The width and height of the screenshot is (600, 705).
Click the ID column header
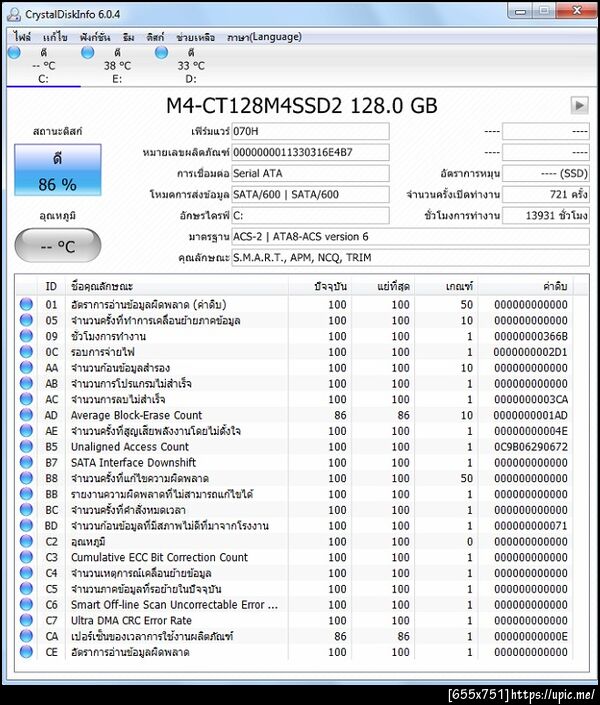coord(51,286)
